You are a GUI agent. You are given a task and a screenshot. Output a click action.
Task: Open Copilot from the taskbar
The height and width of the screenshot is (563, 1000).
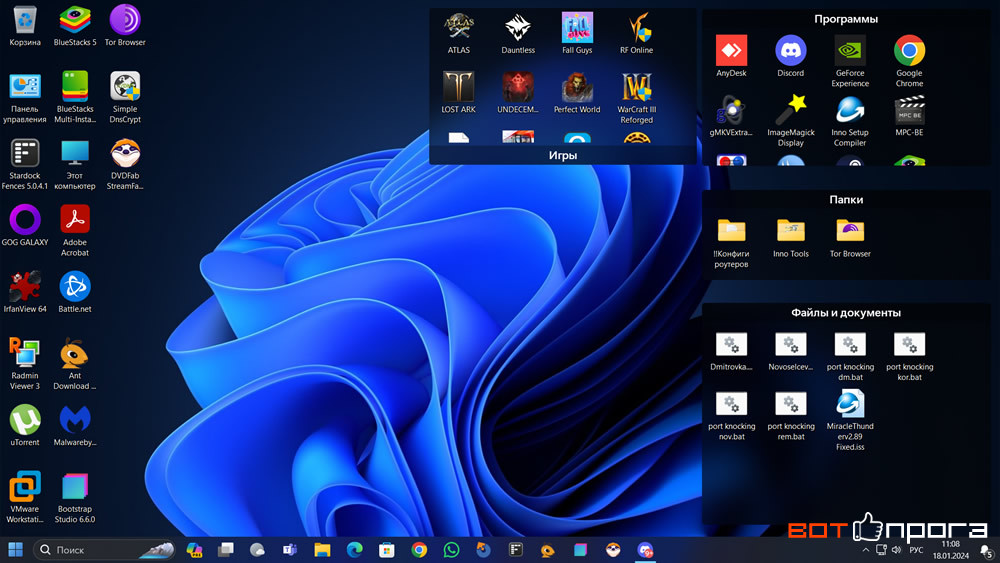(x=194, y=550)
